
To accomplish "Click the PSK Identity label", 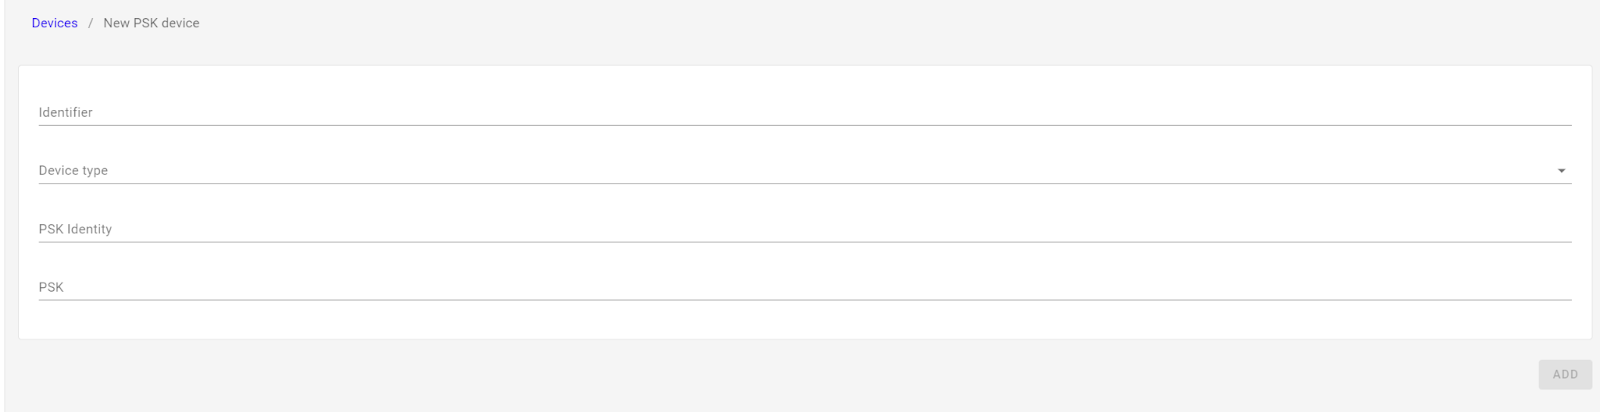I will coord(75,229).
